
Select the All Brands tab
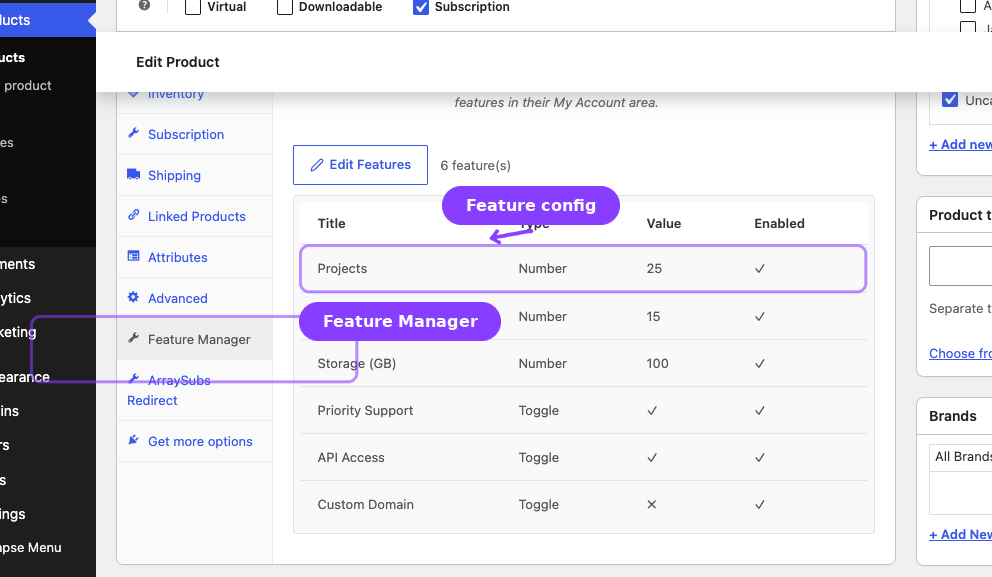pos(962,457)
